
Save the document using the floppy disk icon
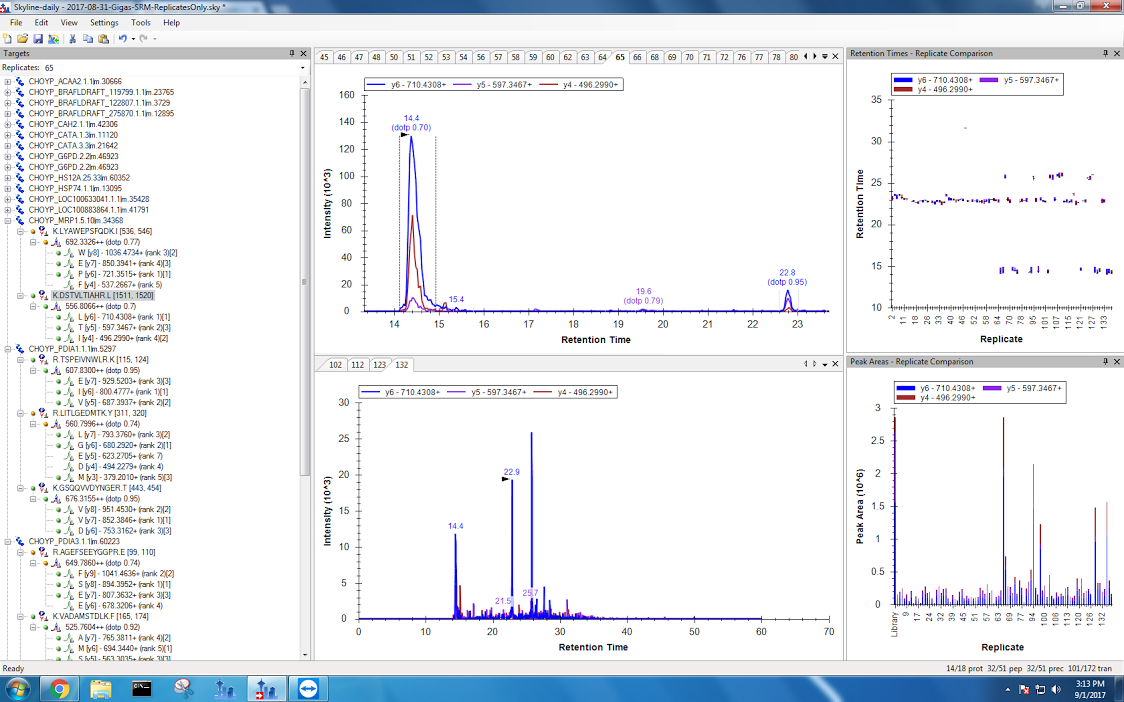coord(37,39)
